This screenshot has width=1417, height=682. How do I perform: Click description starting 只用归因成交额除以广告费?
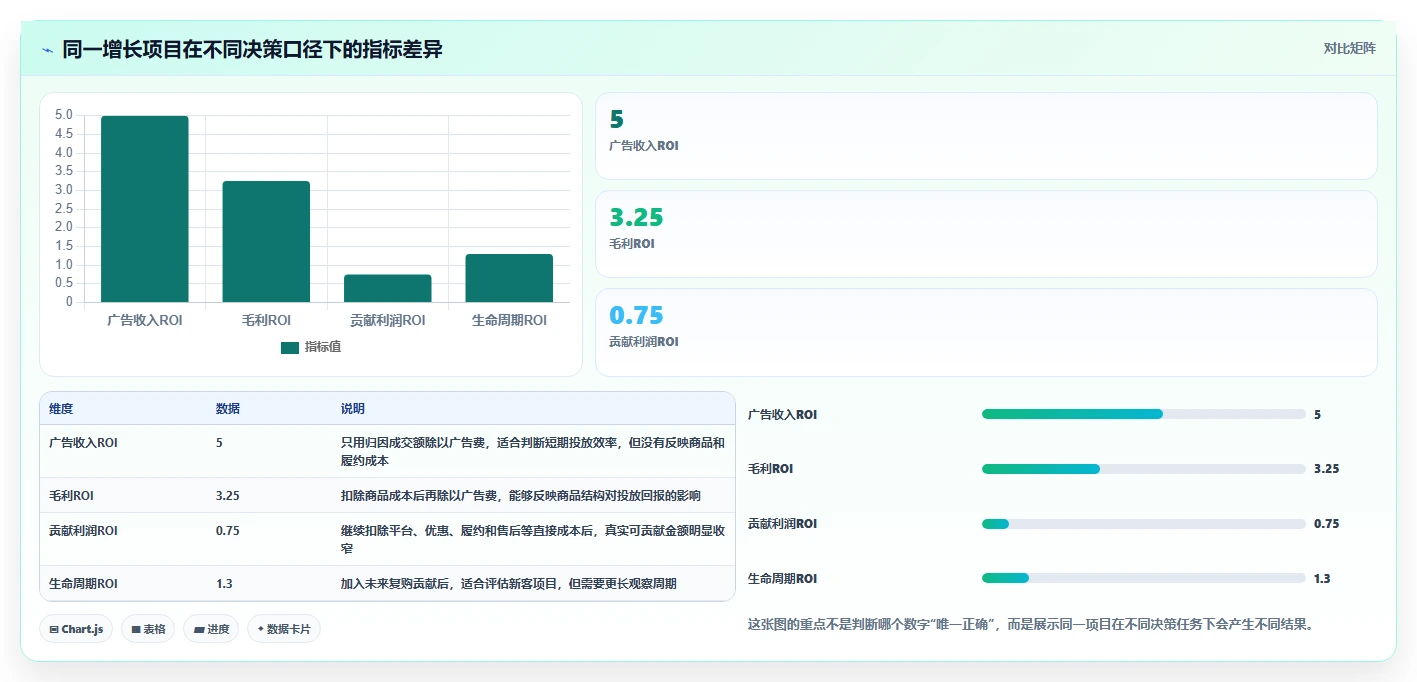(533, 451)
